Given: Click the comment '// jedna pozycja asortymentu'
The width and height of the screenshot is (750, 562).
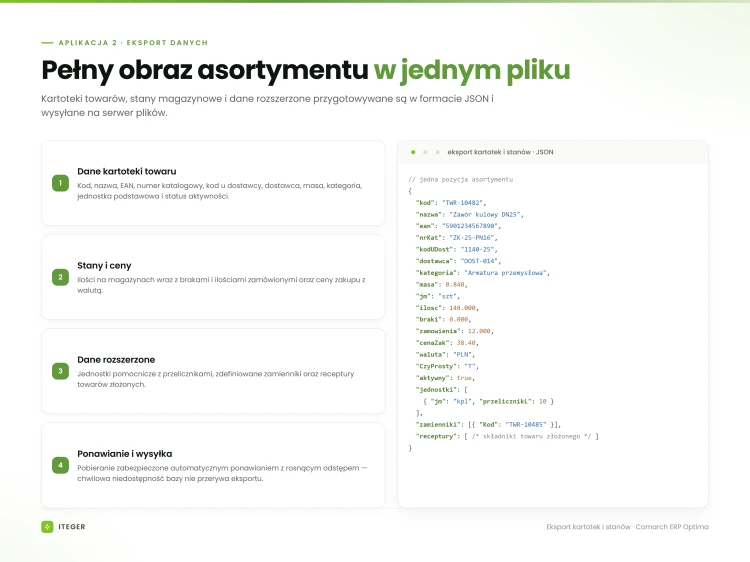Looking at the screenshot, I should click(x=461, y=179).
